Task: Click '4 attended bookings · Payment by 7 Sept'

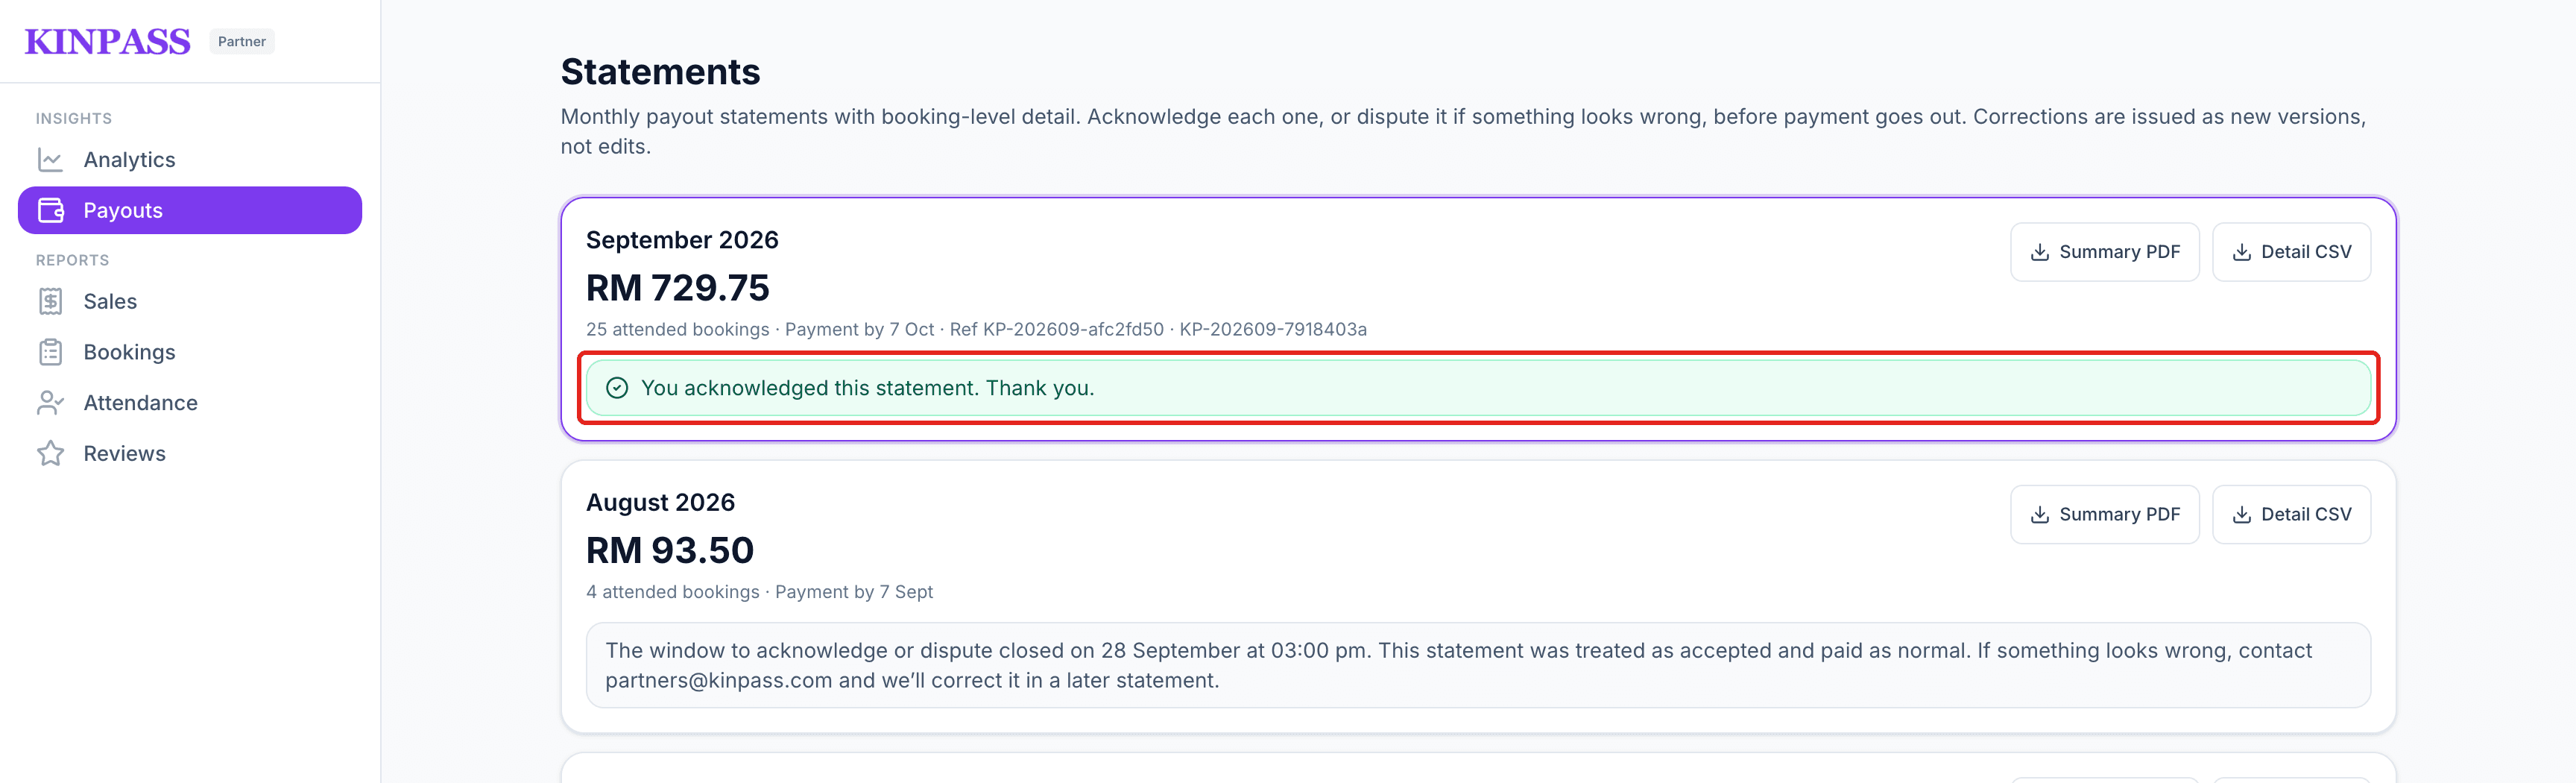Action: pyautogui.click(x=759, y=592)
